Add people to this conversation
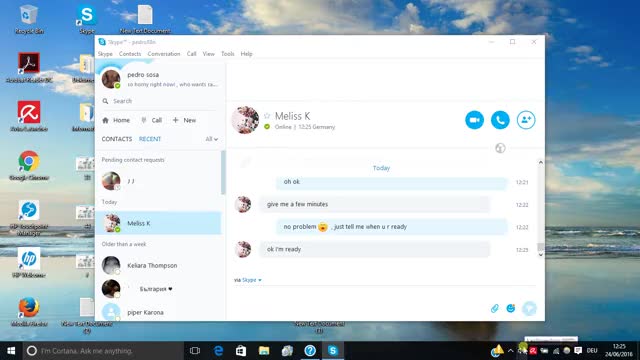The width and height of the screenshot is (640, 360). tap(526, 120)
